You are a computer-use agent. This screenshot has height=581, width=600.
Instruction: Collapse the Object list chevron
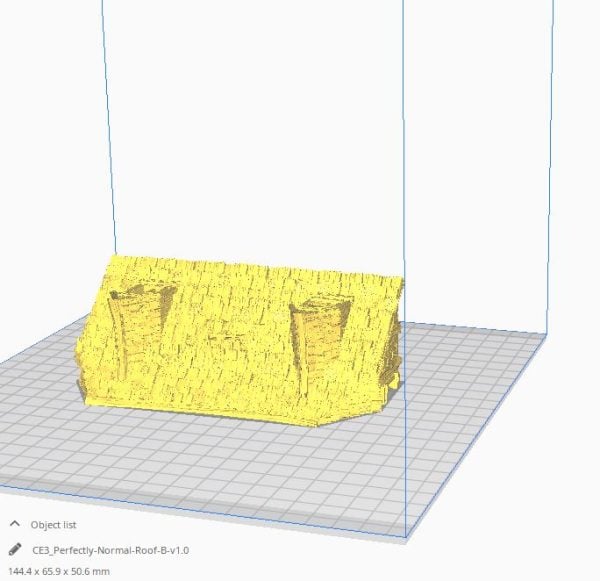pos(15,524)
